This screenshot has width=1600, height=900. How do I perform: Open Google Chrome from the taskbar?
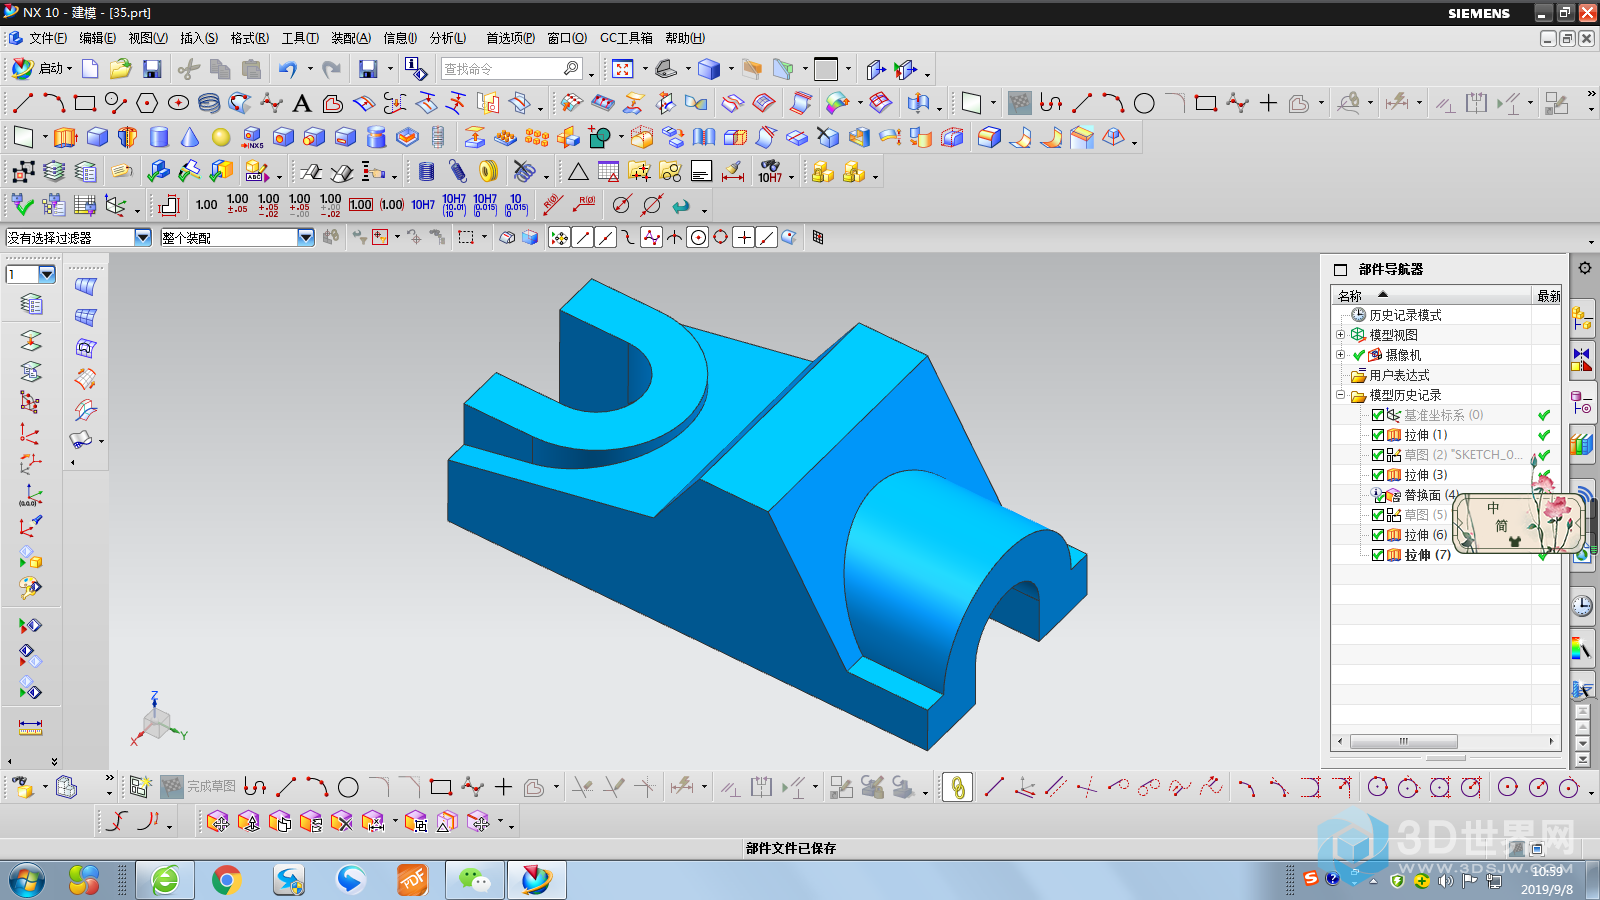click(x=226, y=880)
